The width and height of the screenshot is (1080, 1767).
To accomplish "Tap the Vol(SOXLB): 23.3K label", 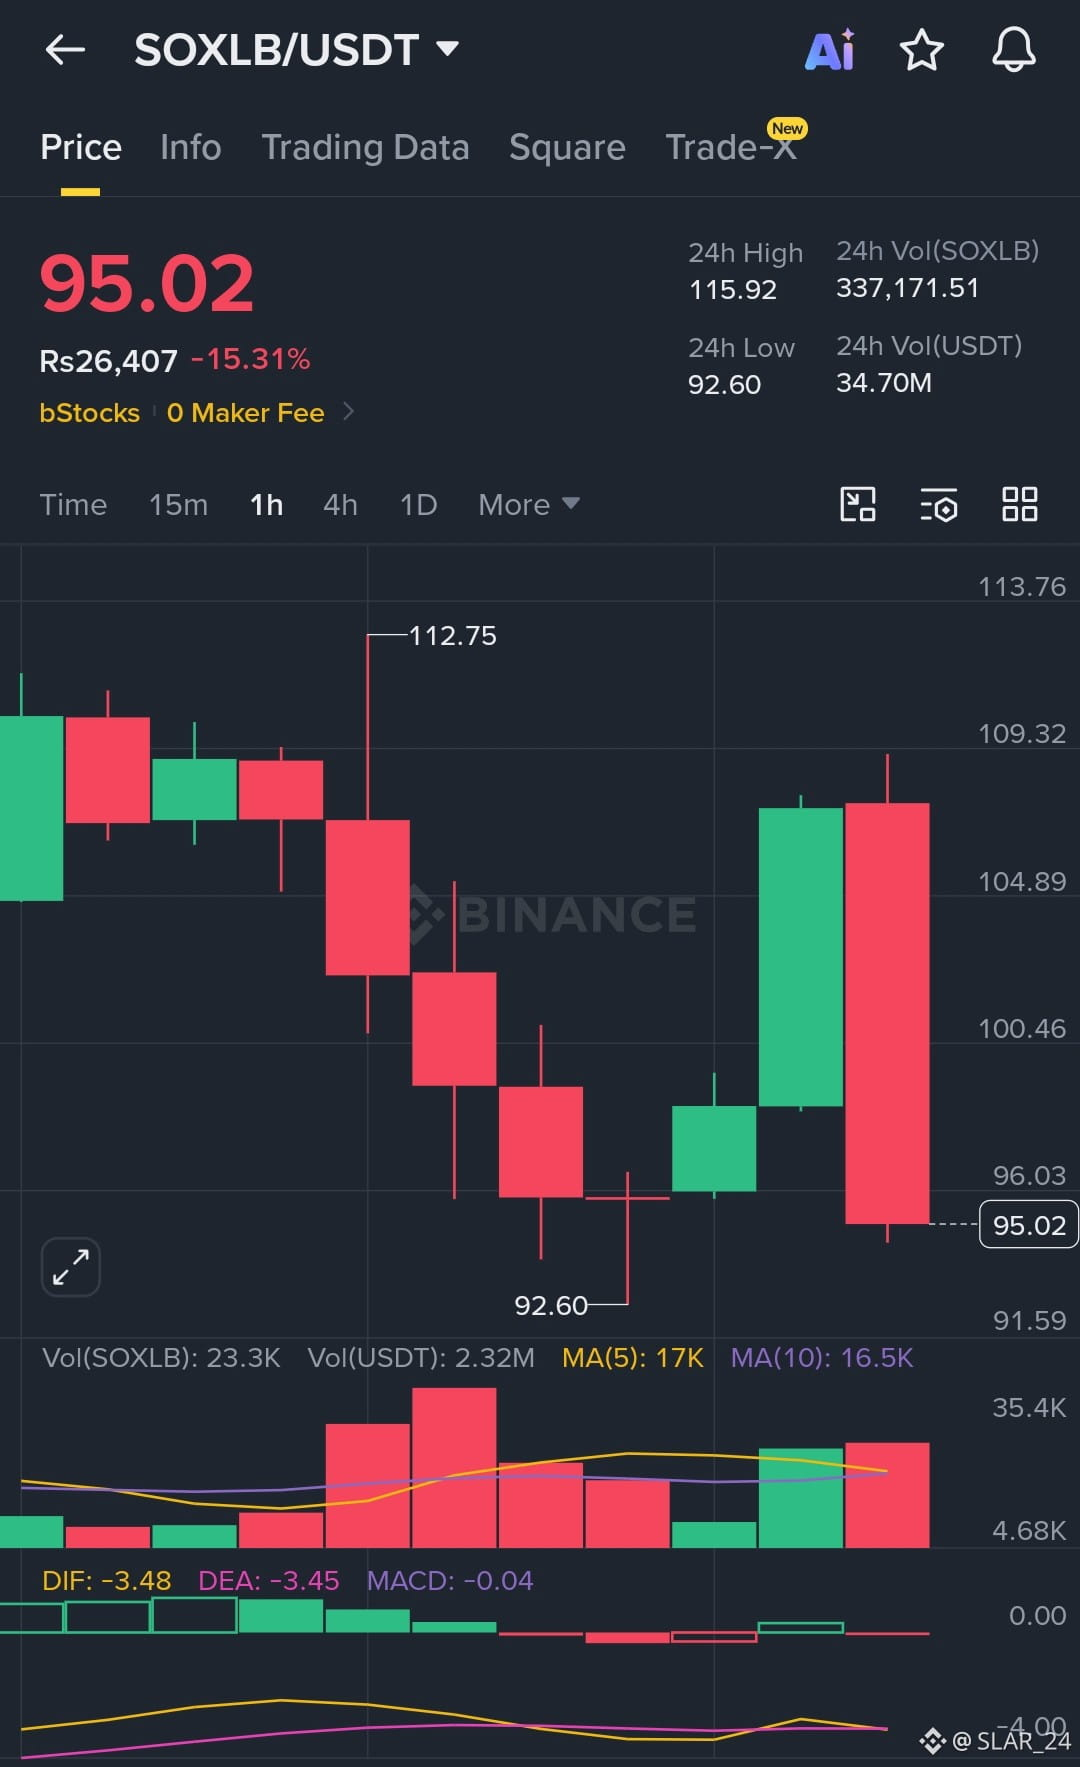I will tap(161, 1358).
